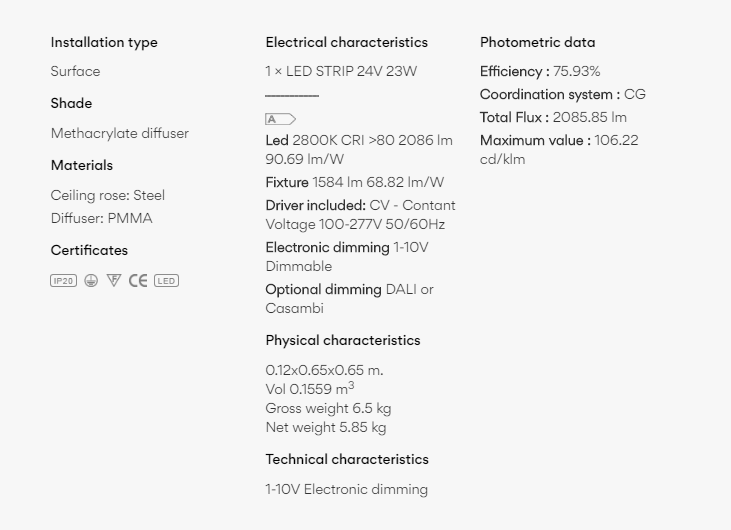Click the Certificates heading
The height and width of the screenshot is (530, 731).
[89, 250]
